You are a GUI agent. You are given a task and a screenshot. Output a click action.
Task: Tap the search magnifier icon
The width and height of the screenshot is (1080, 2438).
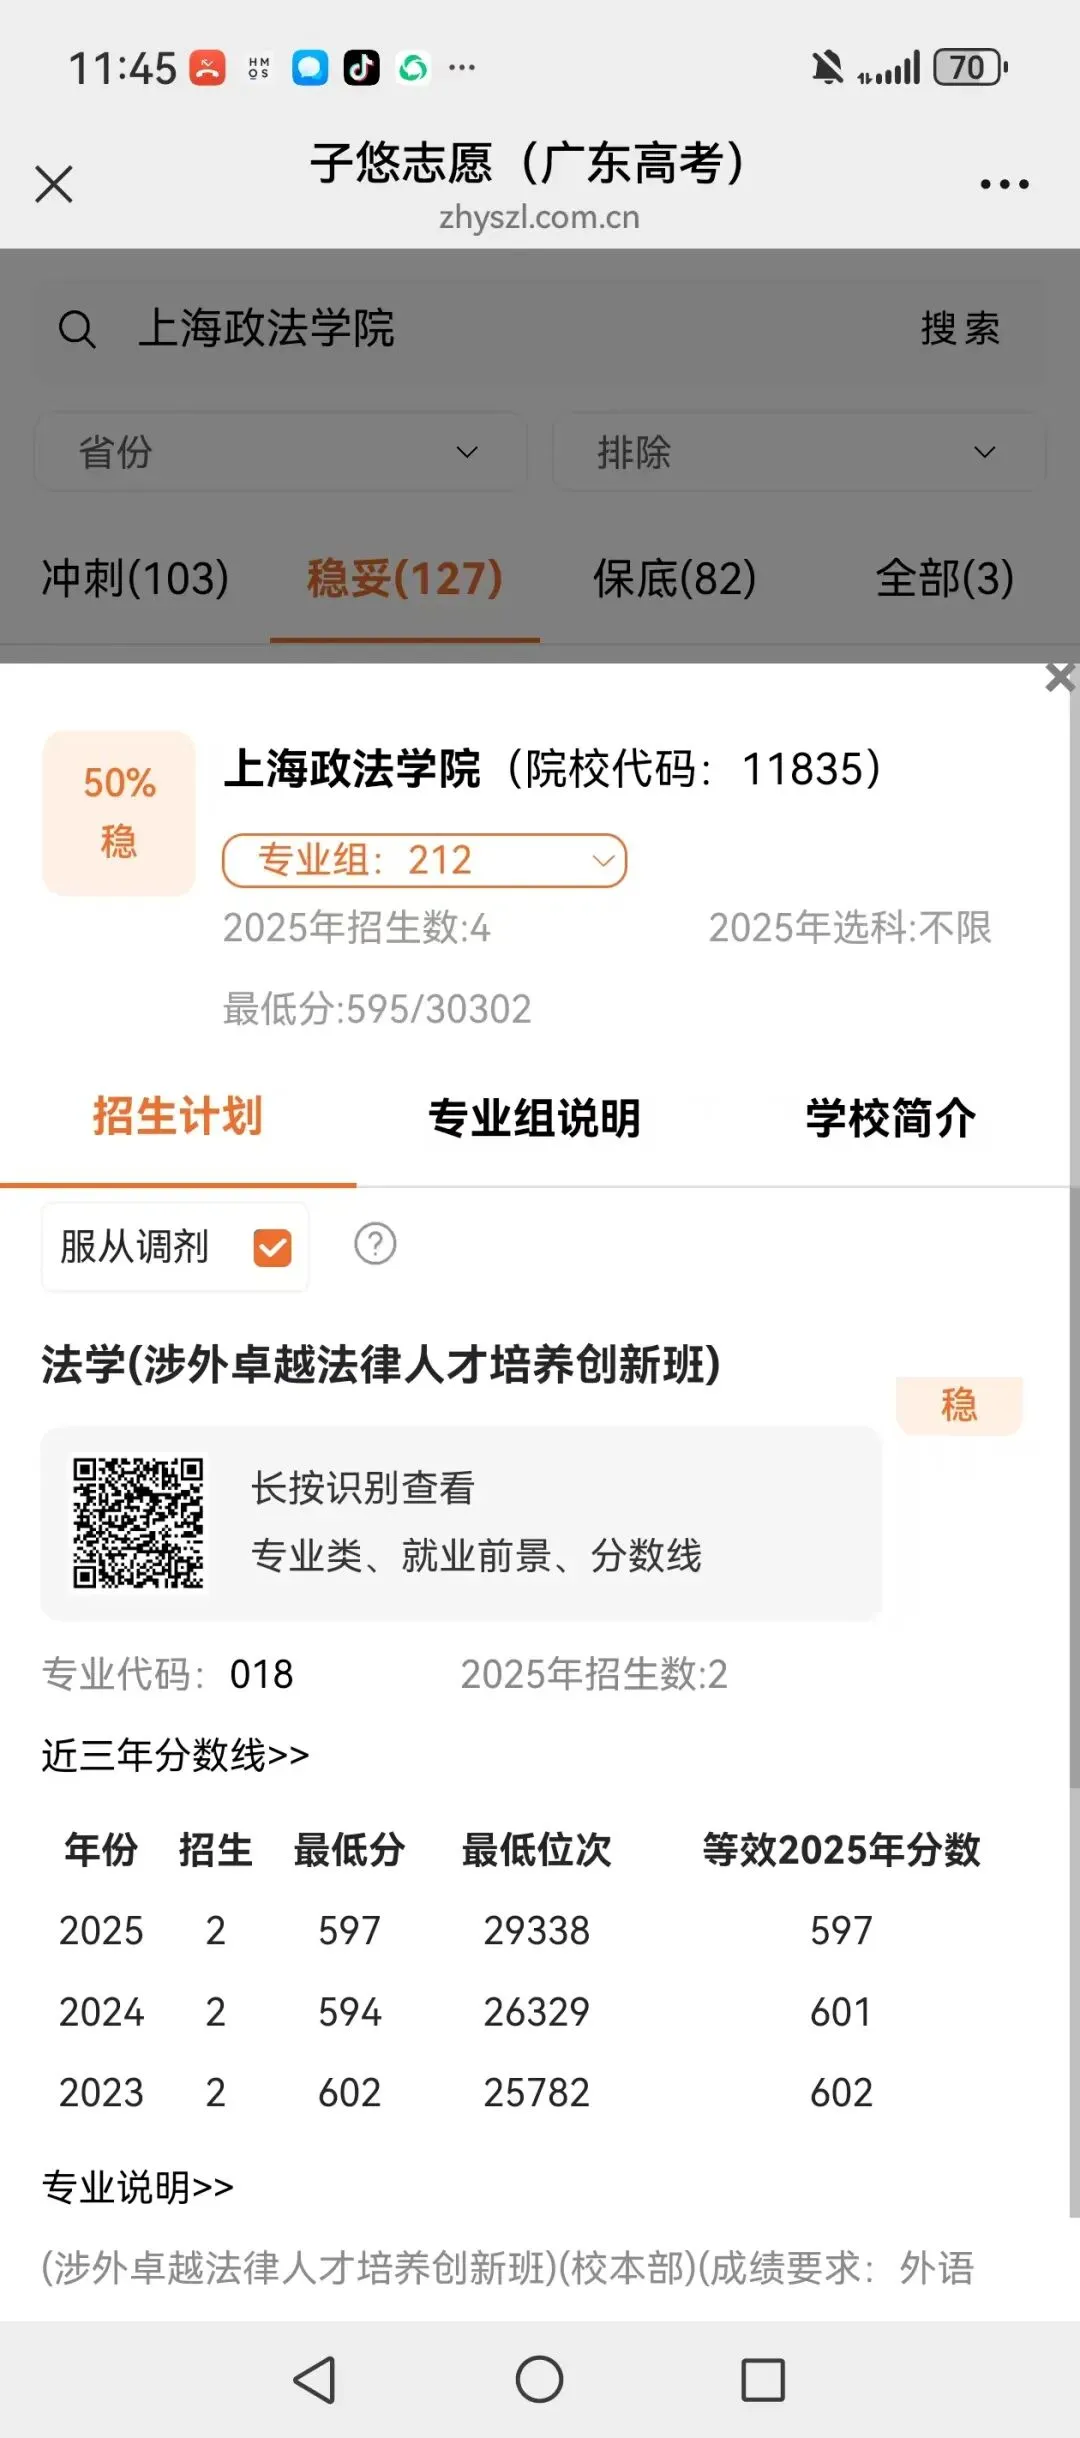(x=77, y=329)
